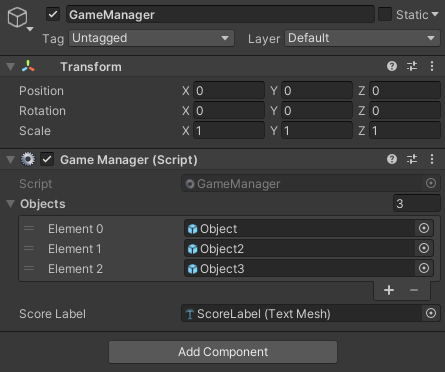The width and height of the screenshot is (445, 372).
Task: Click the Position Z field
Action: [x=405, y=90]
